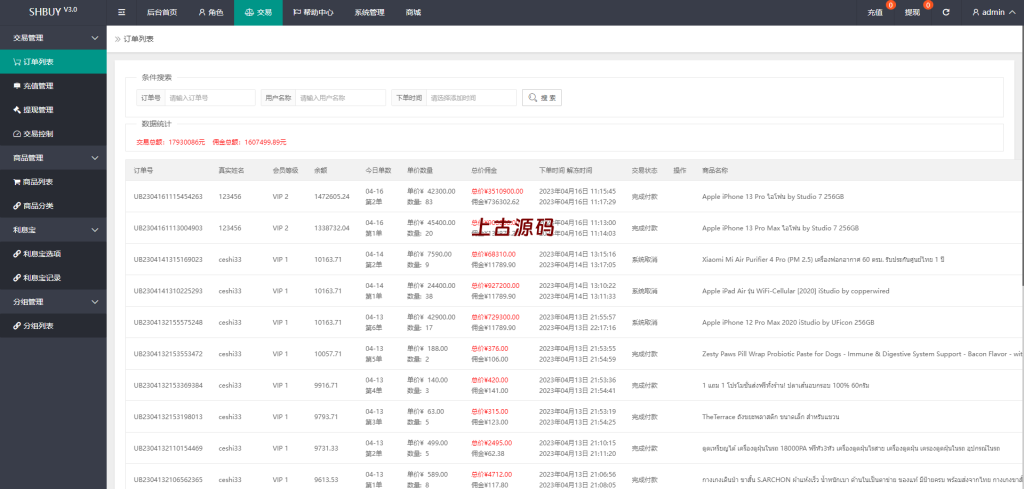Click the 充值 notification with badge 0
This screenshot has height=489, width=1024.
click(876, 12)
